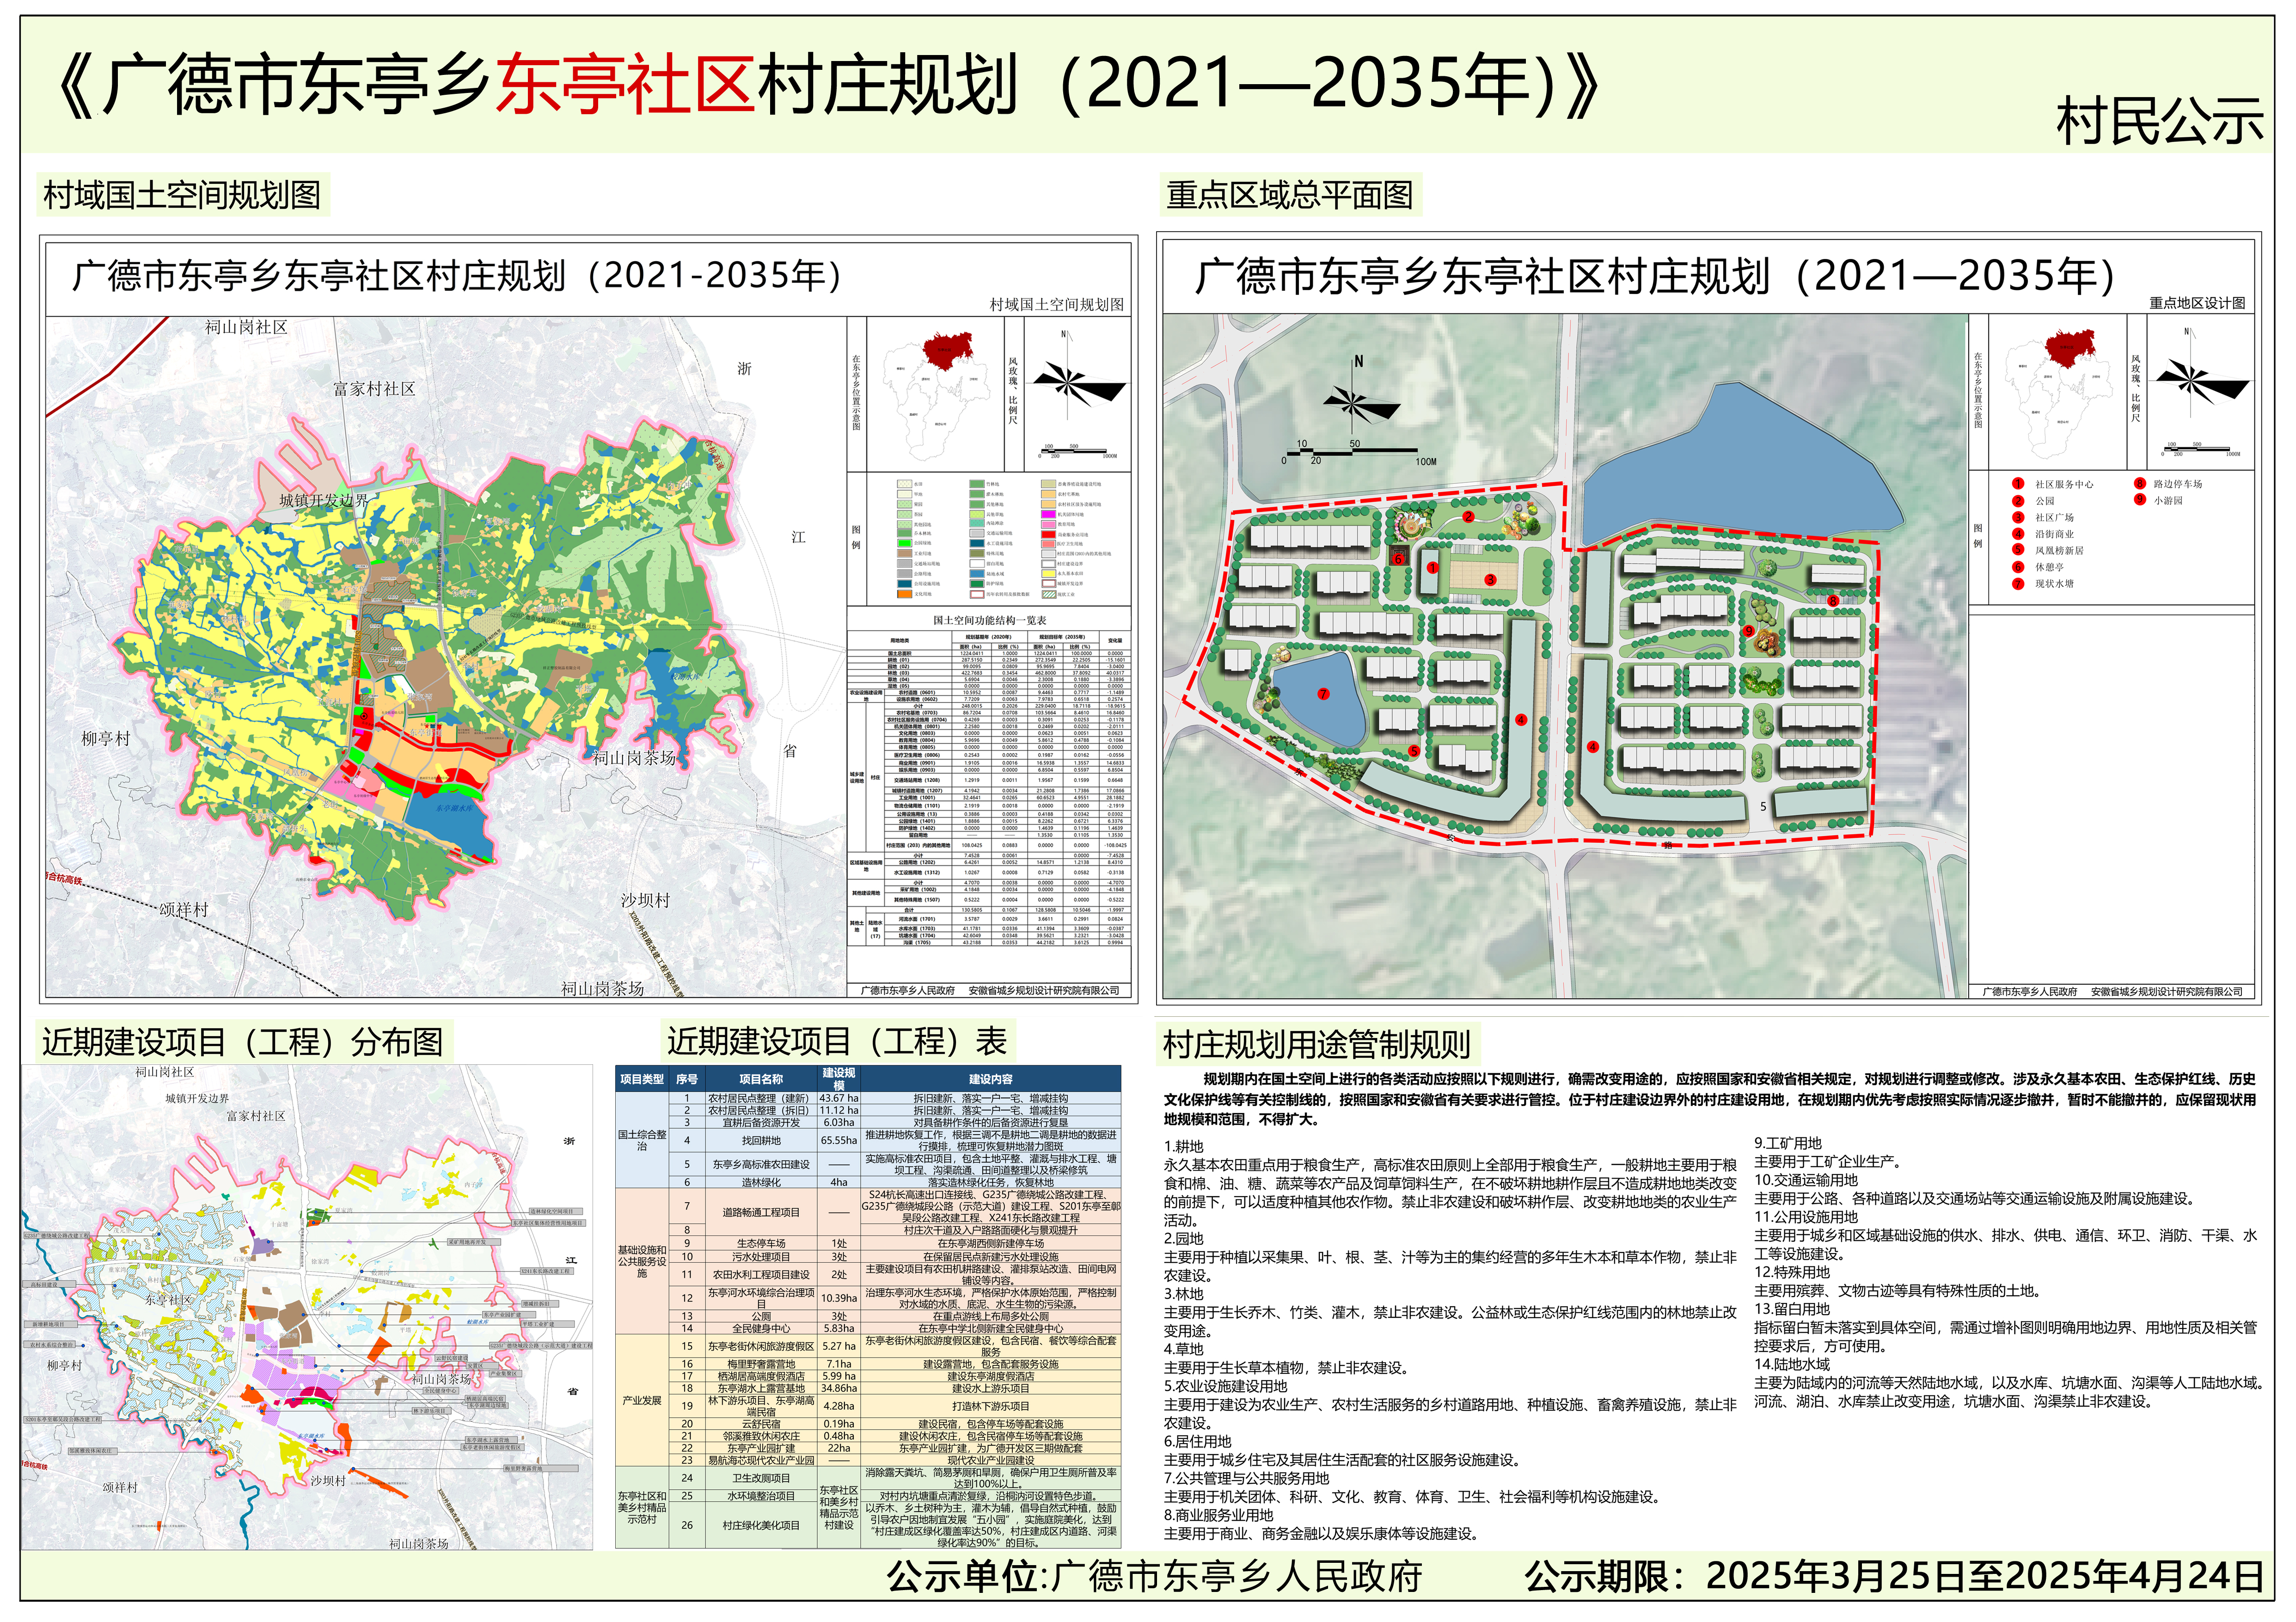2296x1622 pixels.
Task: Click the 找回耕地 project name cell
Action: [761, 1140]
